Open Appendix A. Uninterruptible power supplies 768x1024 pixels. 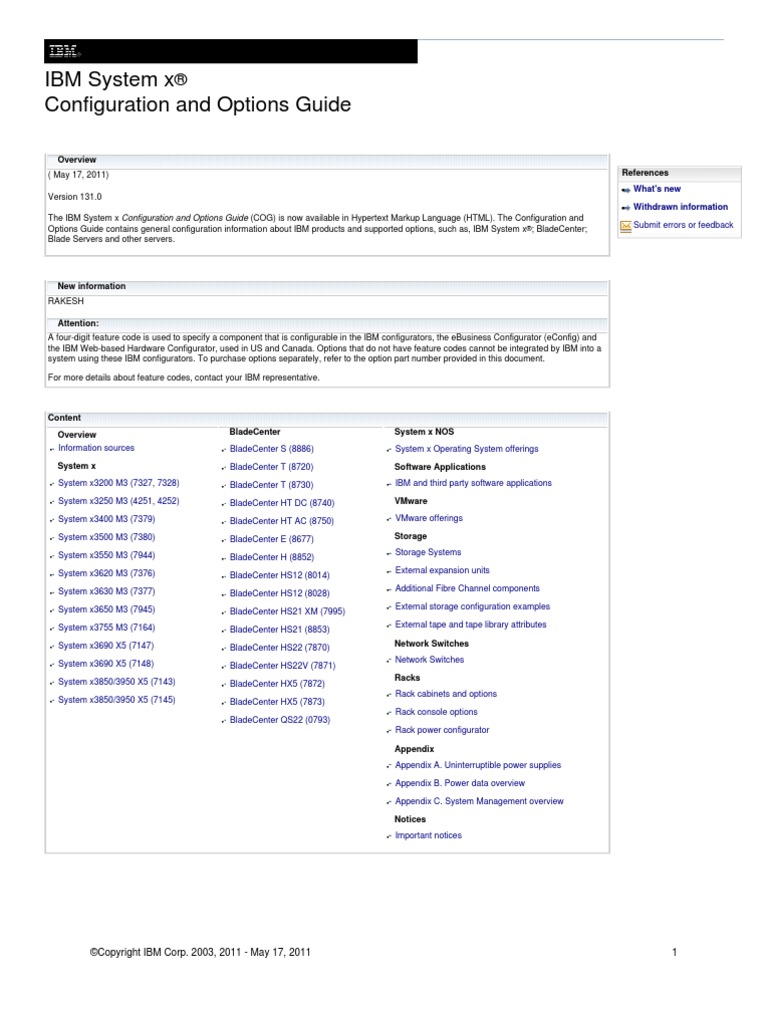tap(477, 765)
